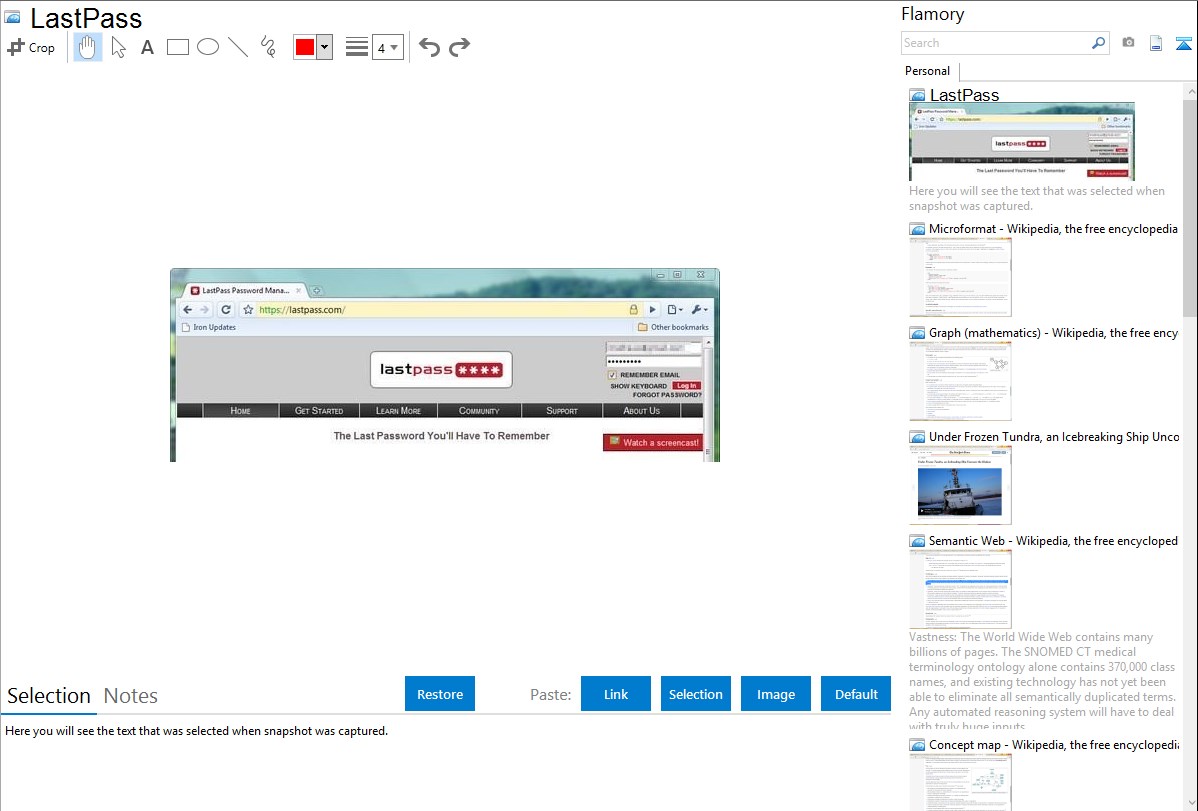
Task: Click the blue collapse-to-top icon
Action: pyautogui.click(x=1183, y=43)
